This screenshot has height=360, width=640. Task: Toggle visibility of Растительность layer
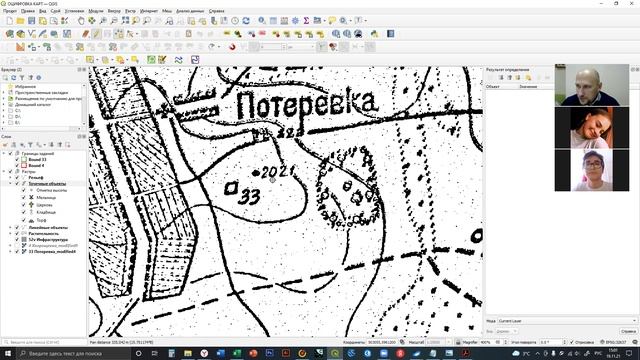17,233
